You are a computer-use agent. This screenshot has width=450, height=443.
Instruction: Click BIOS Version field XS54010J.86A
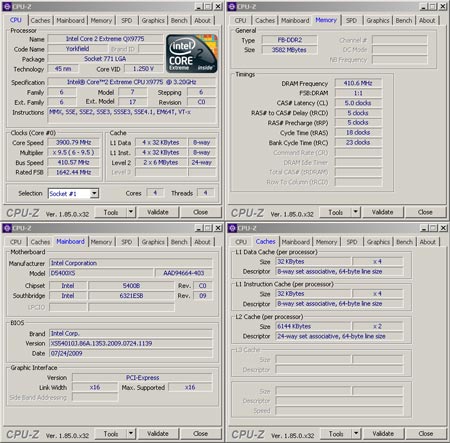coord(131,343)
